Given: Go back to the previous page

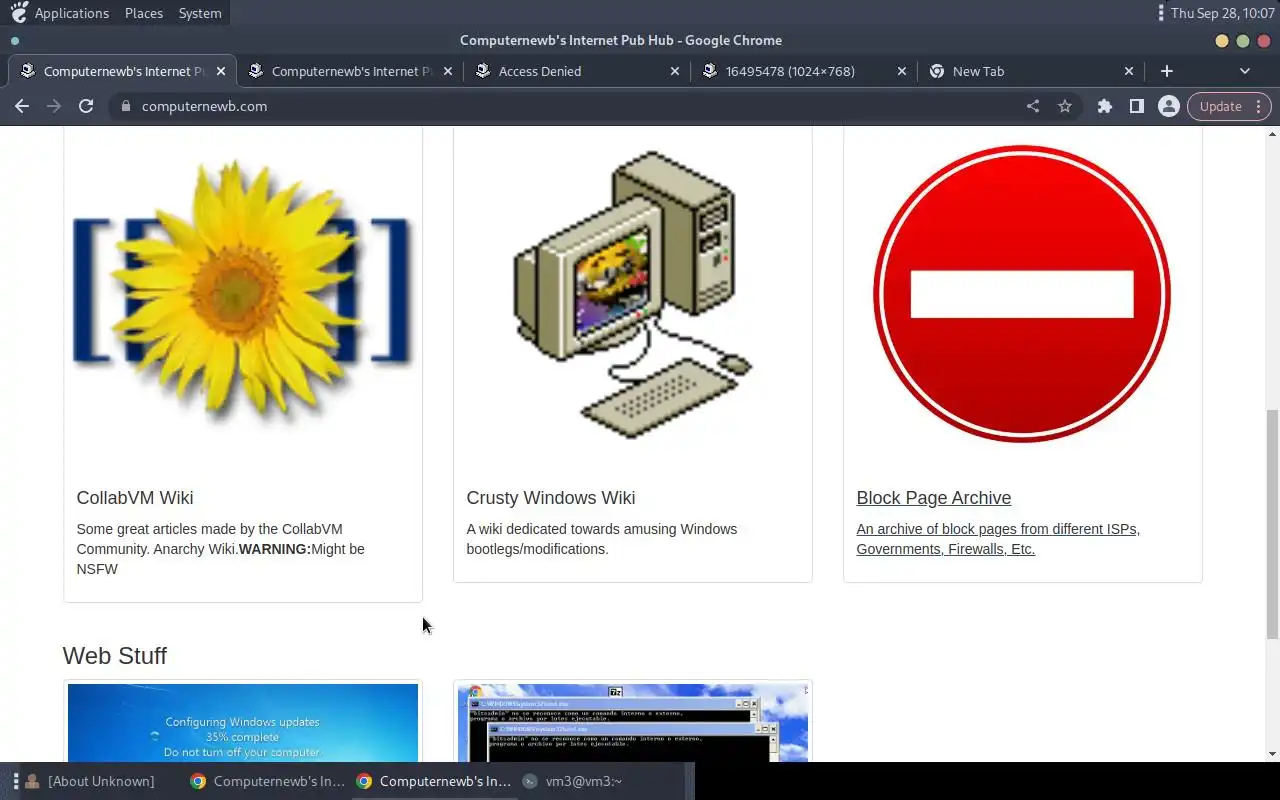Looking at the screenshot, I should point(22,106).
